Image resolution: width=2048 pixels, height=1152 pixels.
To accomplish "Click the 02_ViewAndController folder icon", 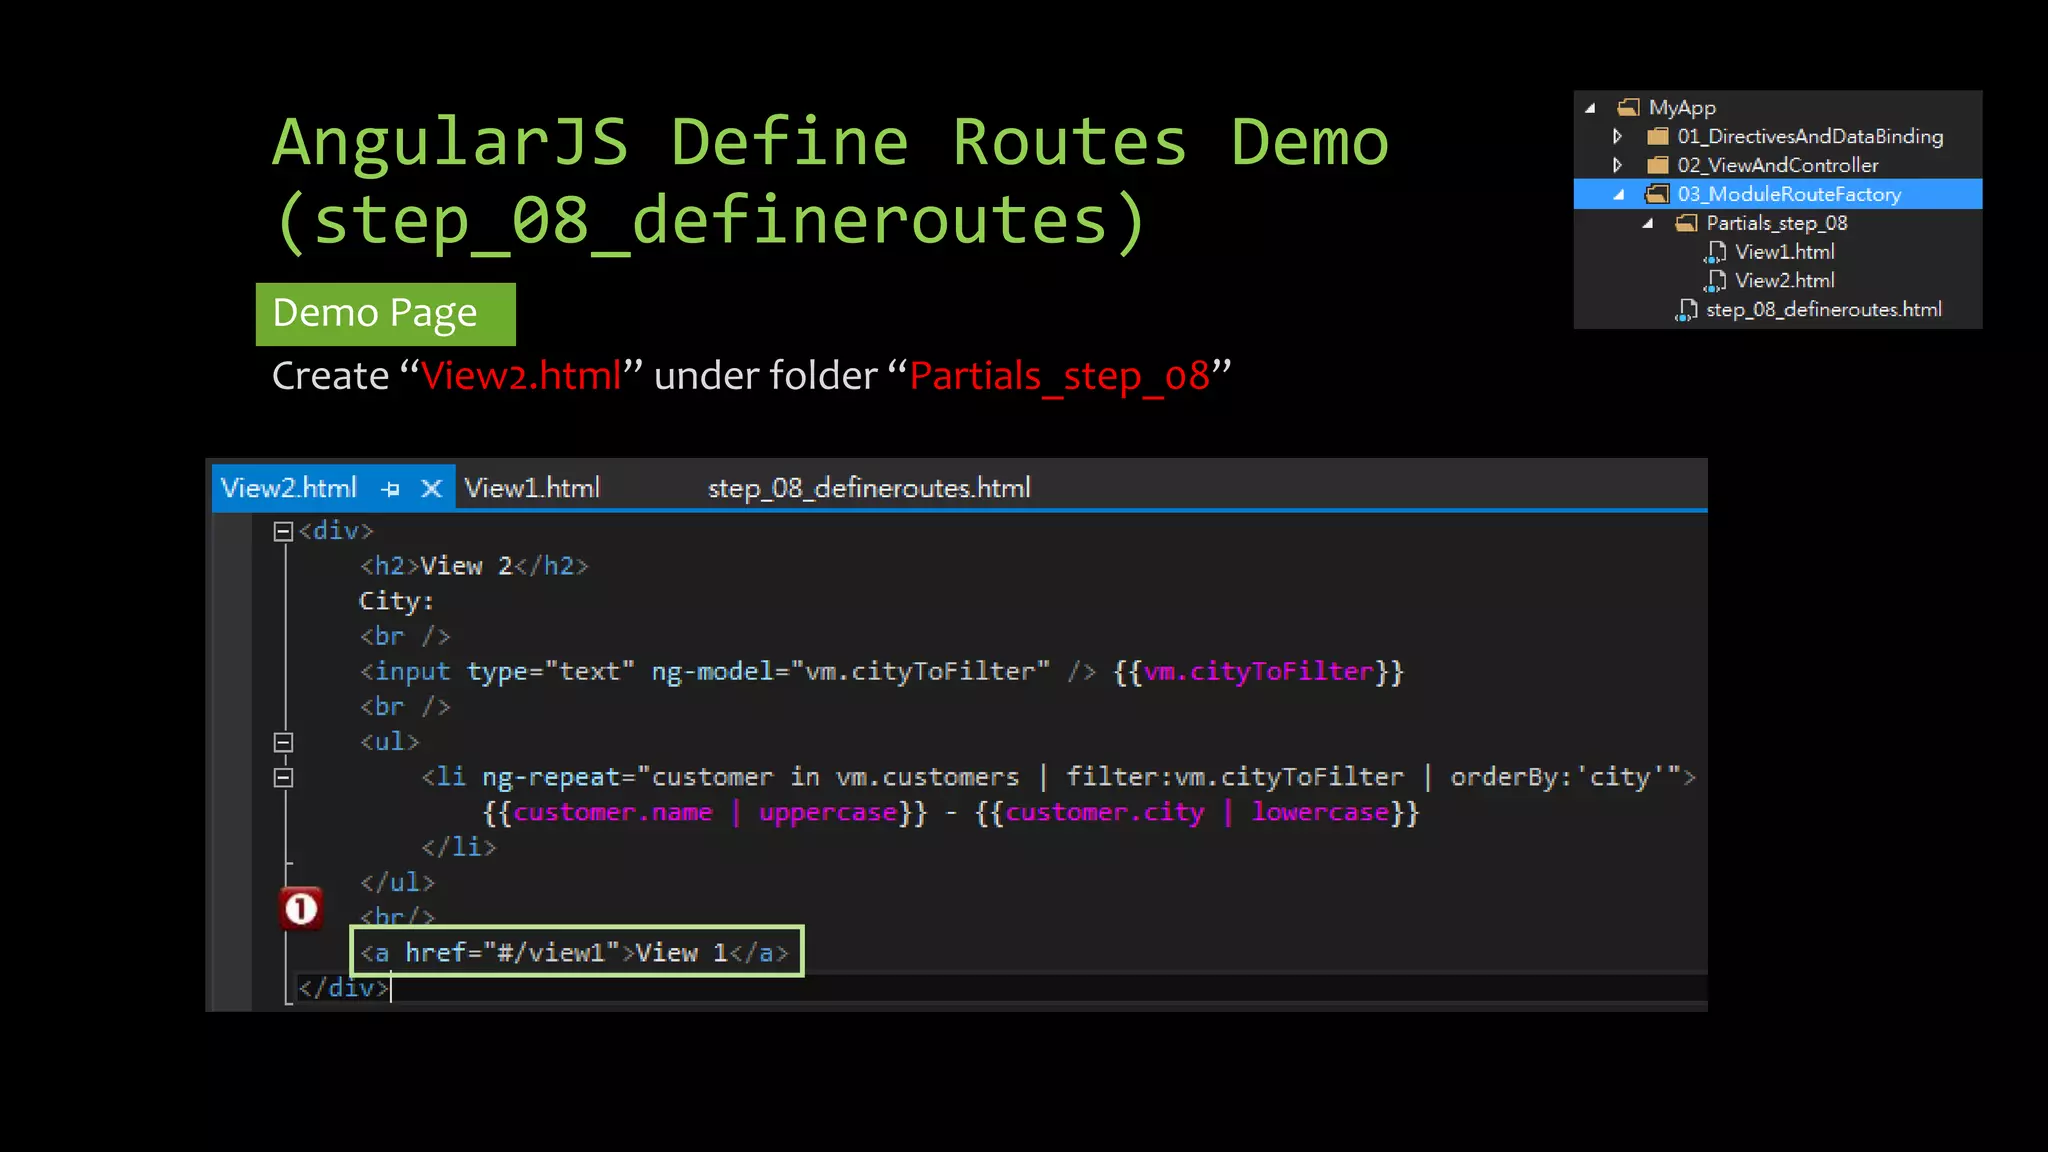I will point(1657,165).
